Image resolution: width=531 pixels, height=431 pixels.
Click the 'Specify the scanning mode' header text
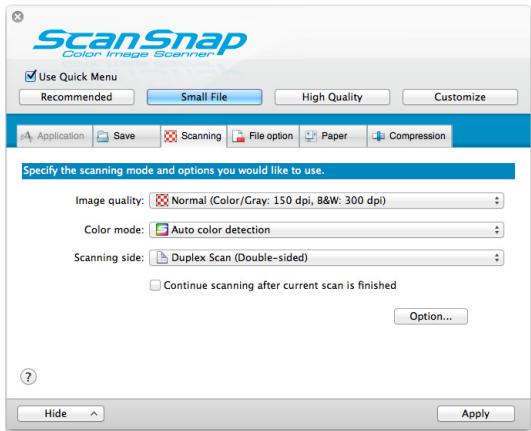174,171
